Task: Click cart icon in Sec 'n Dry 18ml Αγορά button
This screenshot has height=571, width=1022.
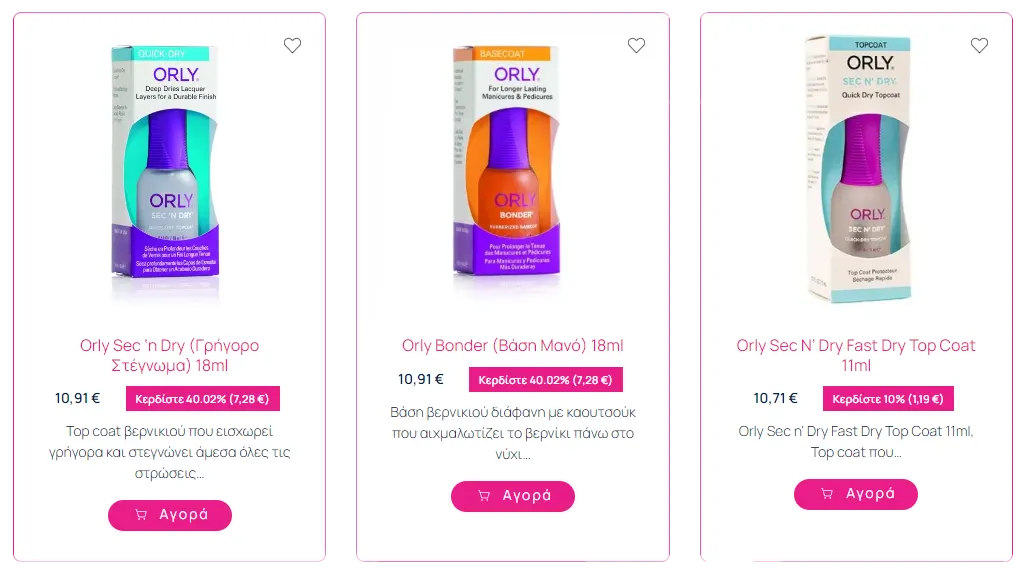Action: 141,515
